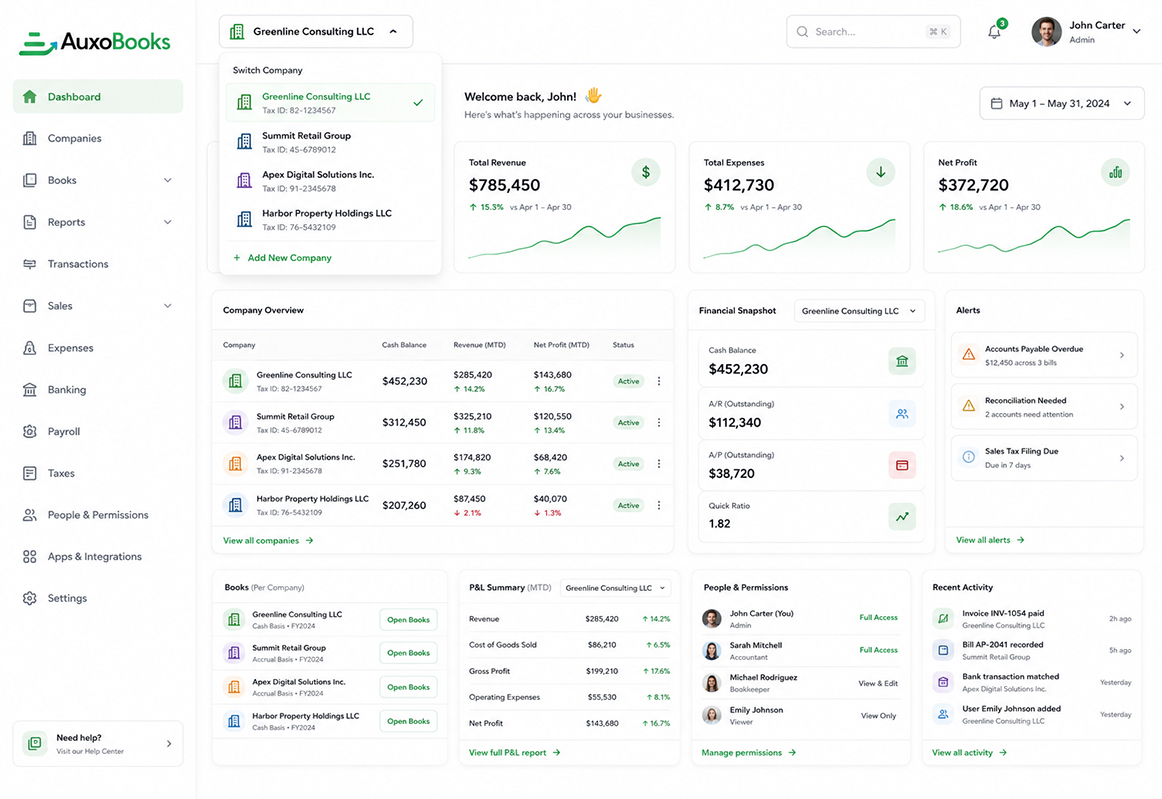
Task: Click the A/R Outstanding people icon
Action: click(x=902, y=414)
